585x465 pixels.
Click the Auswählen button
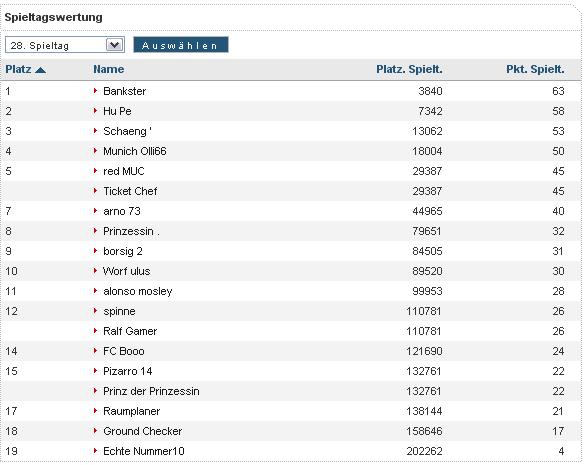[181, 45]
